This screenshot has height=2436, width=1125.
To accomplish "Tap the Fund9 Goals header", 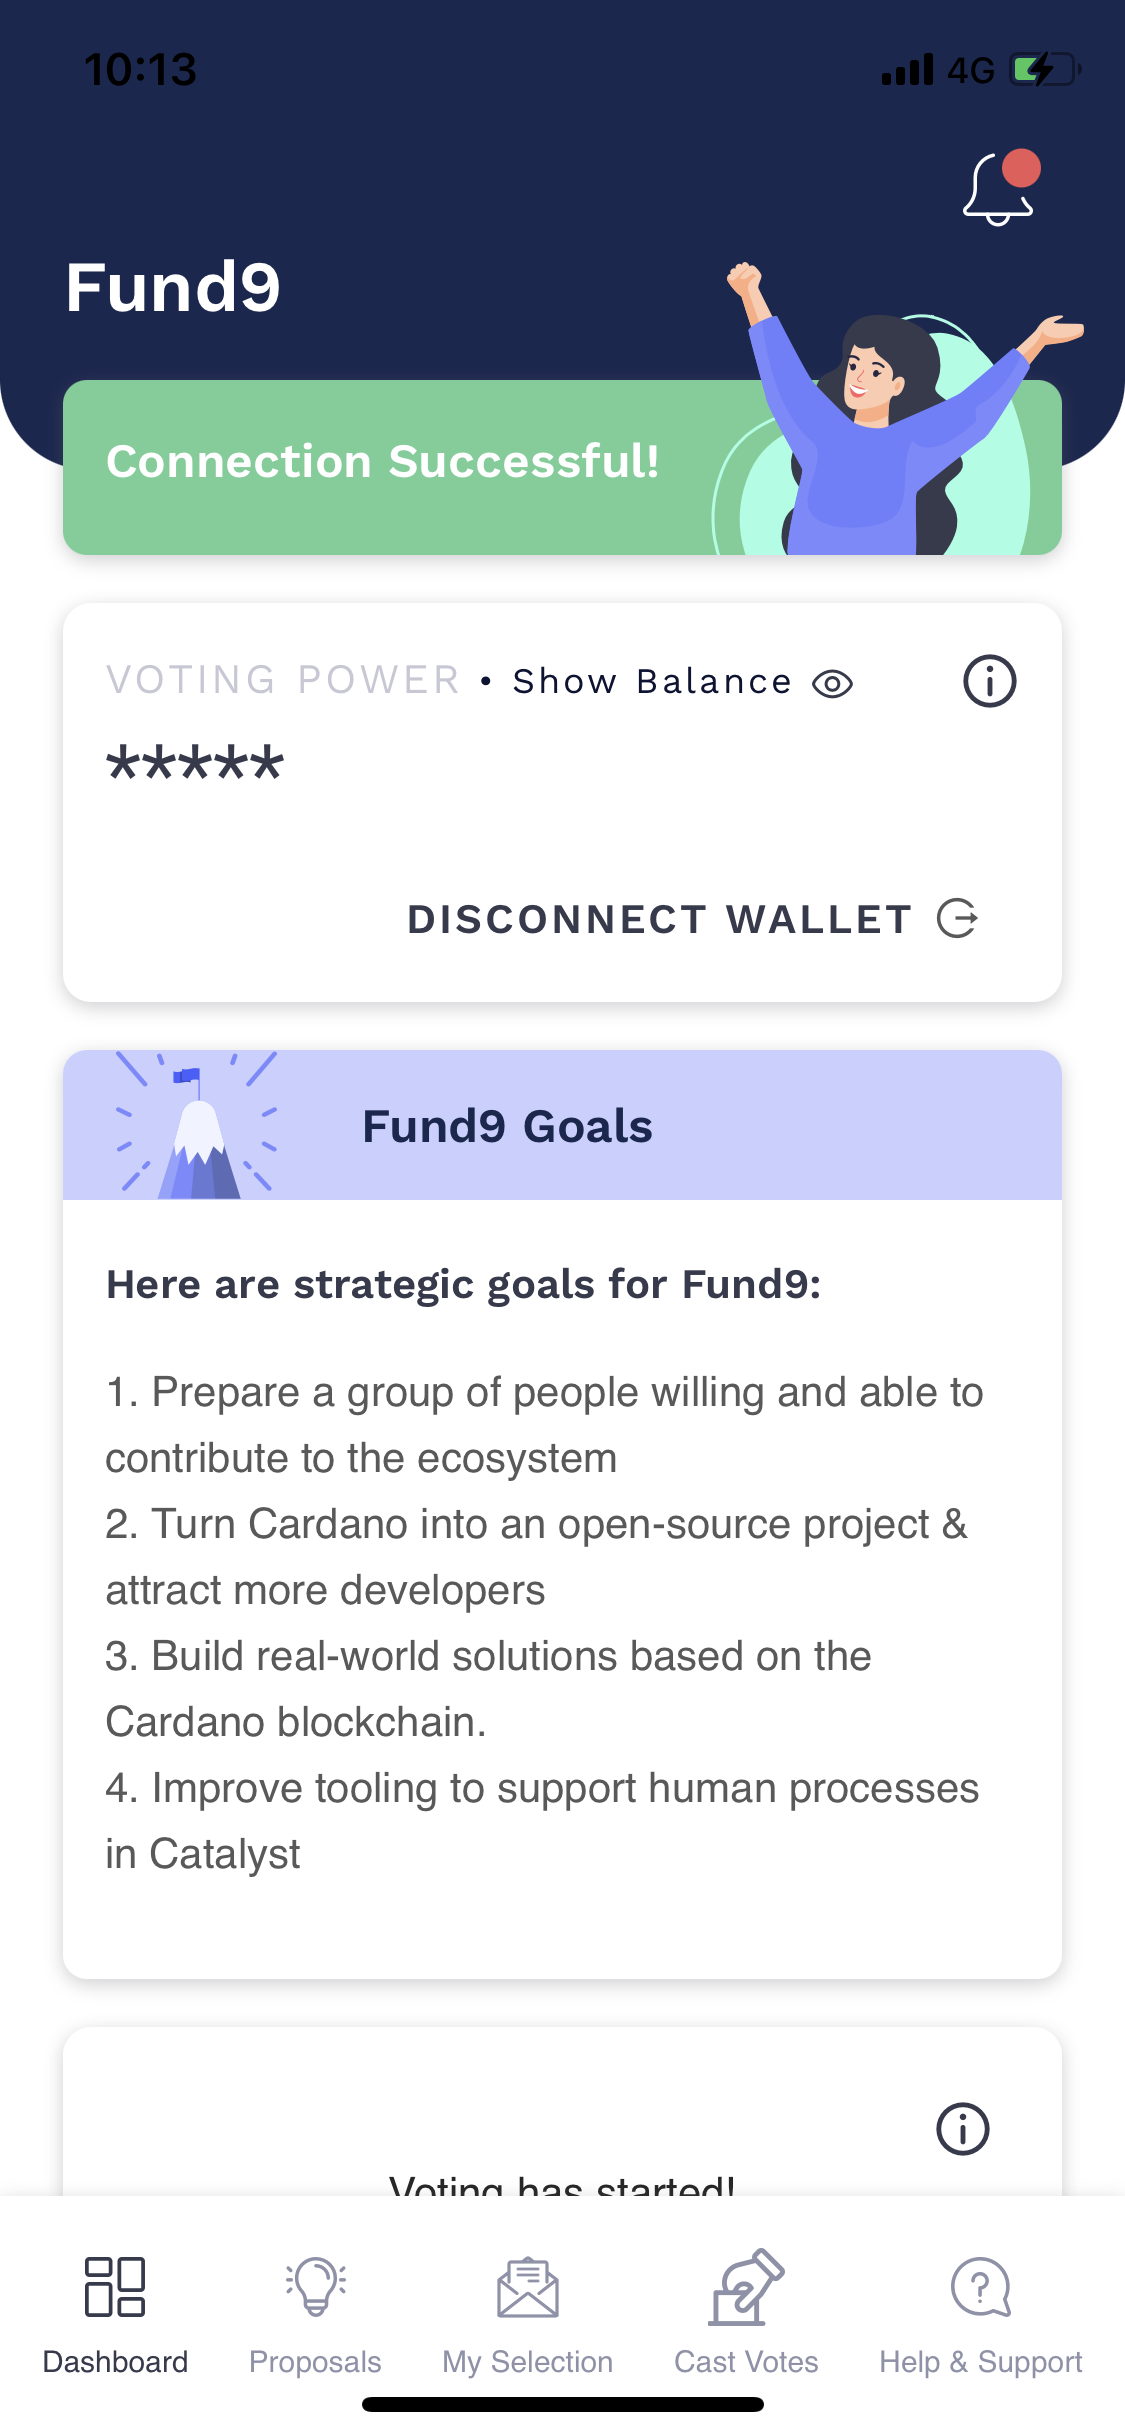I will pos(507,1126).
